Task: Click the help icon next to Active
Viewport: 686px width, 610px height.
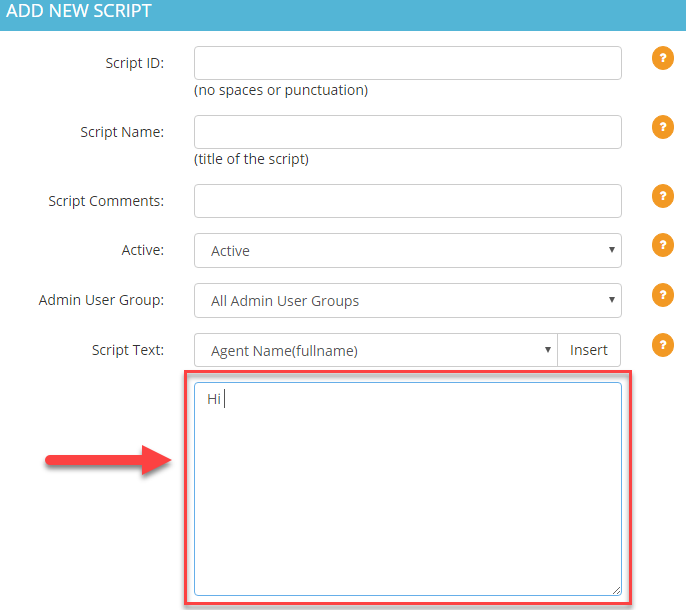Action: pyautogui.click(x=663, y=245)
